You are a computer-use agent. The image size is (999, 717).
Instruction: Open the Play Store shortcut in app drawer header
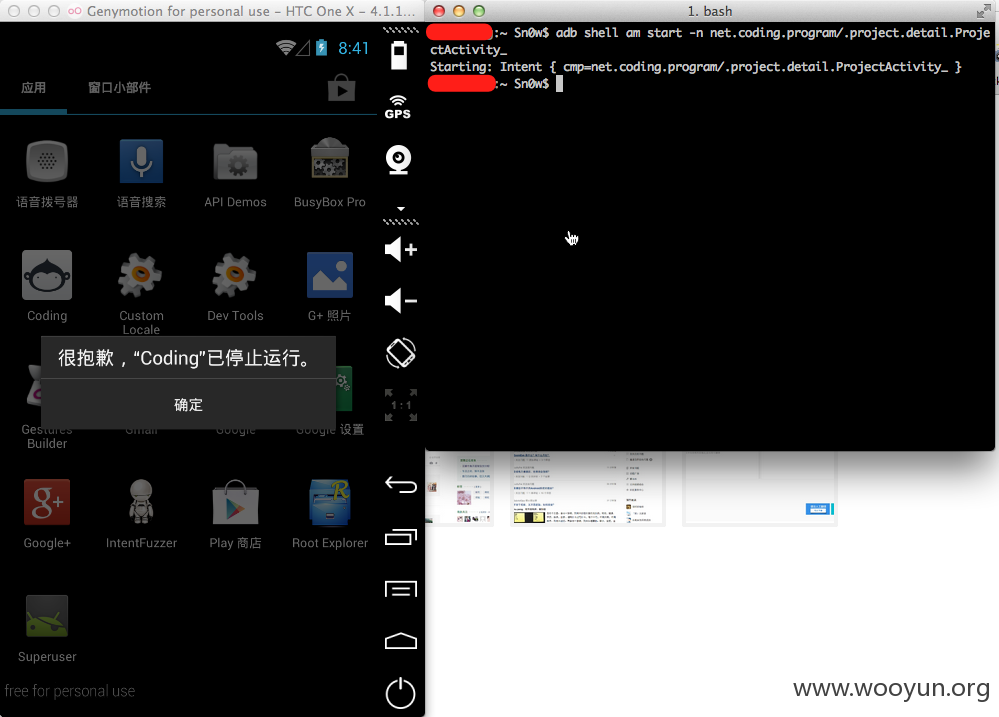tap(341, 88)
